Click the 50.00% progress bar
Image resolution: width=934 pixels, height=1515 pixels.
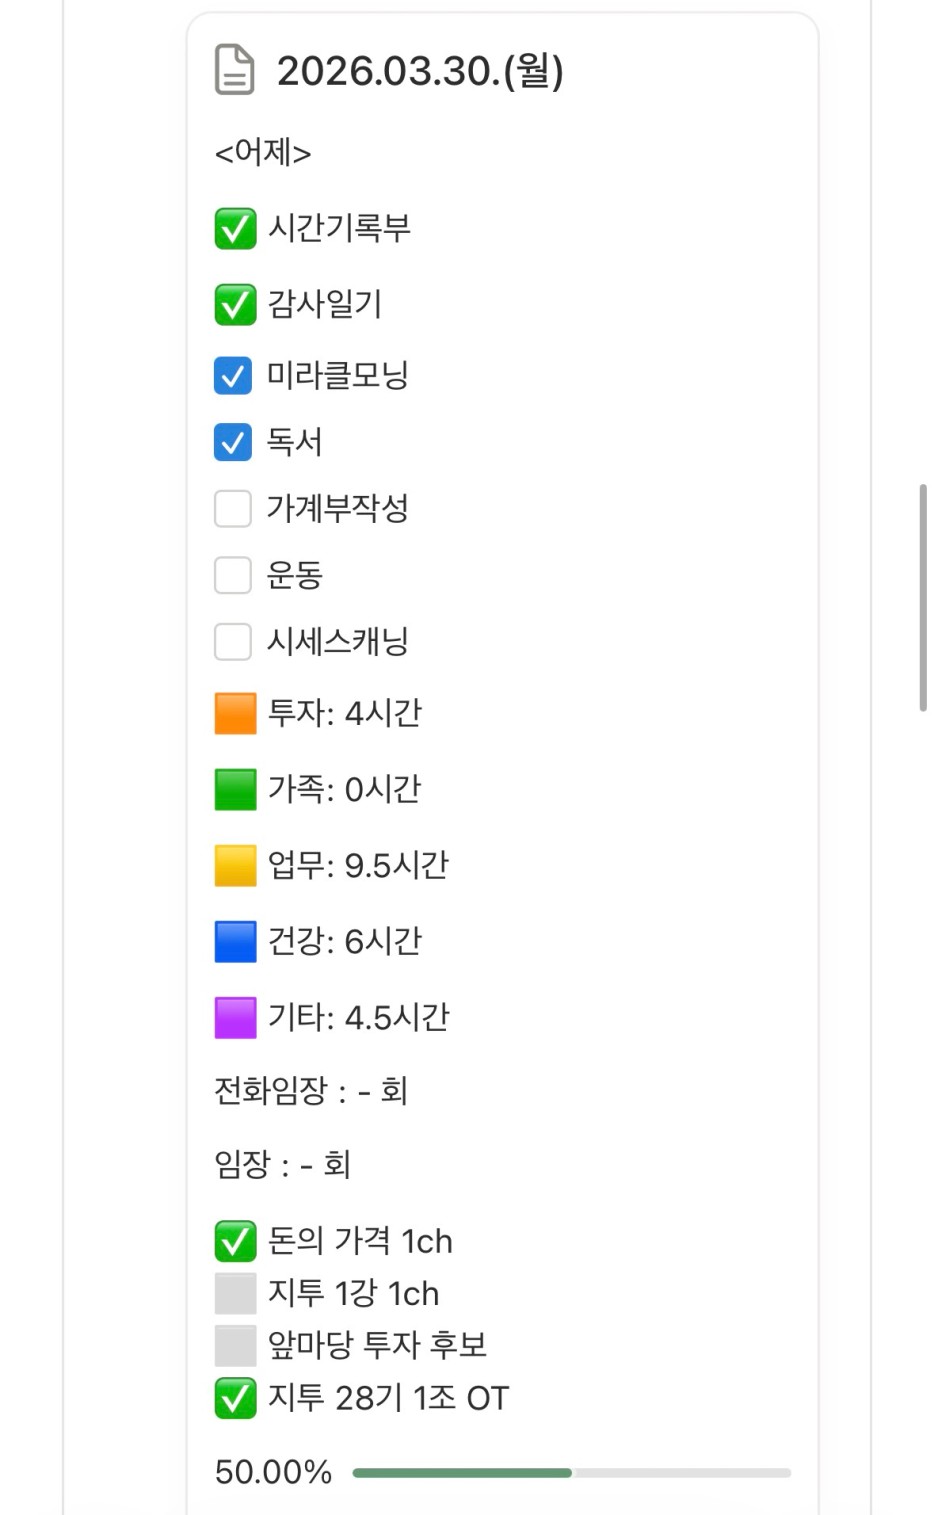tap(571, 1473)
